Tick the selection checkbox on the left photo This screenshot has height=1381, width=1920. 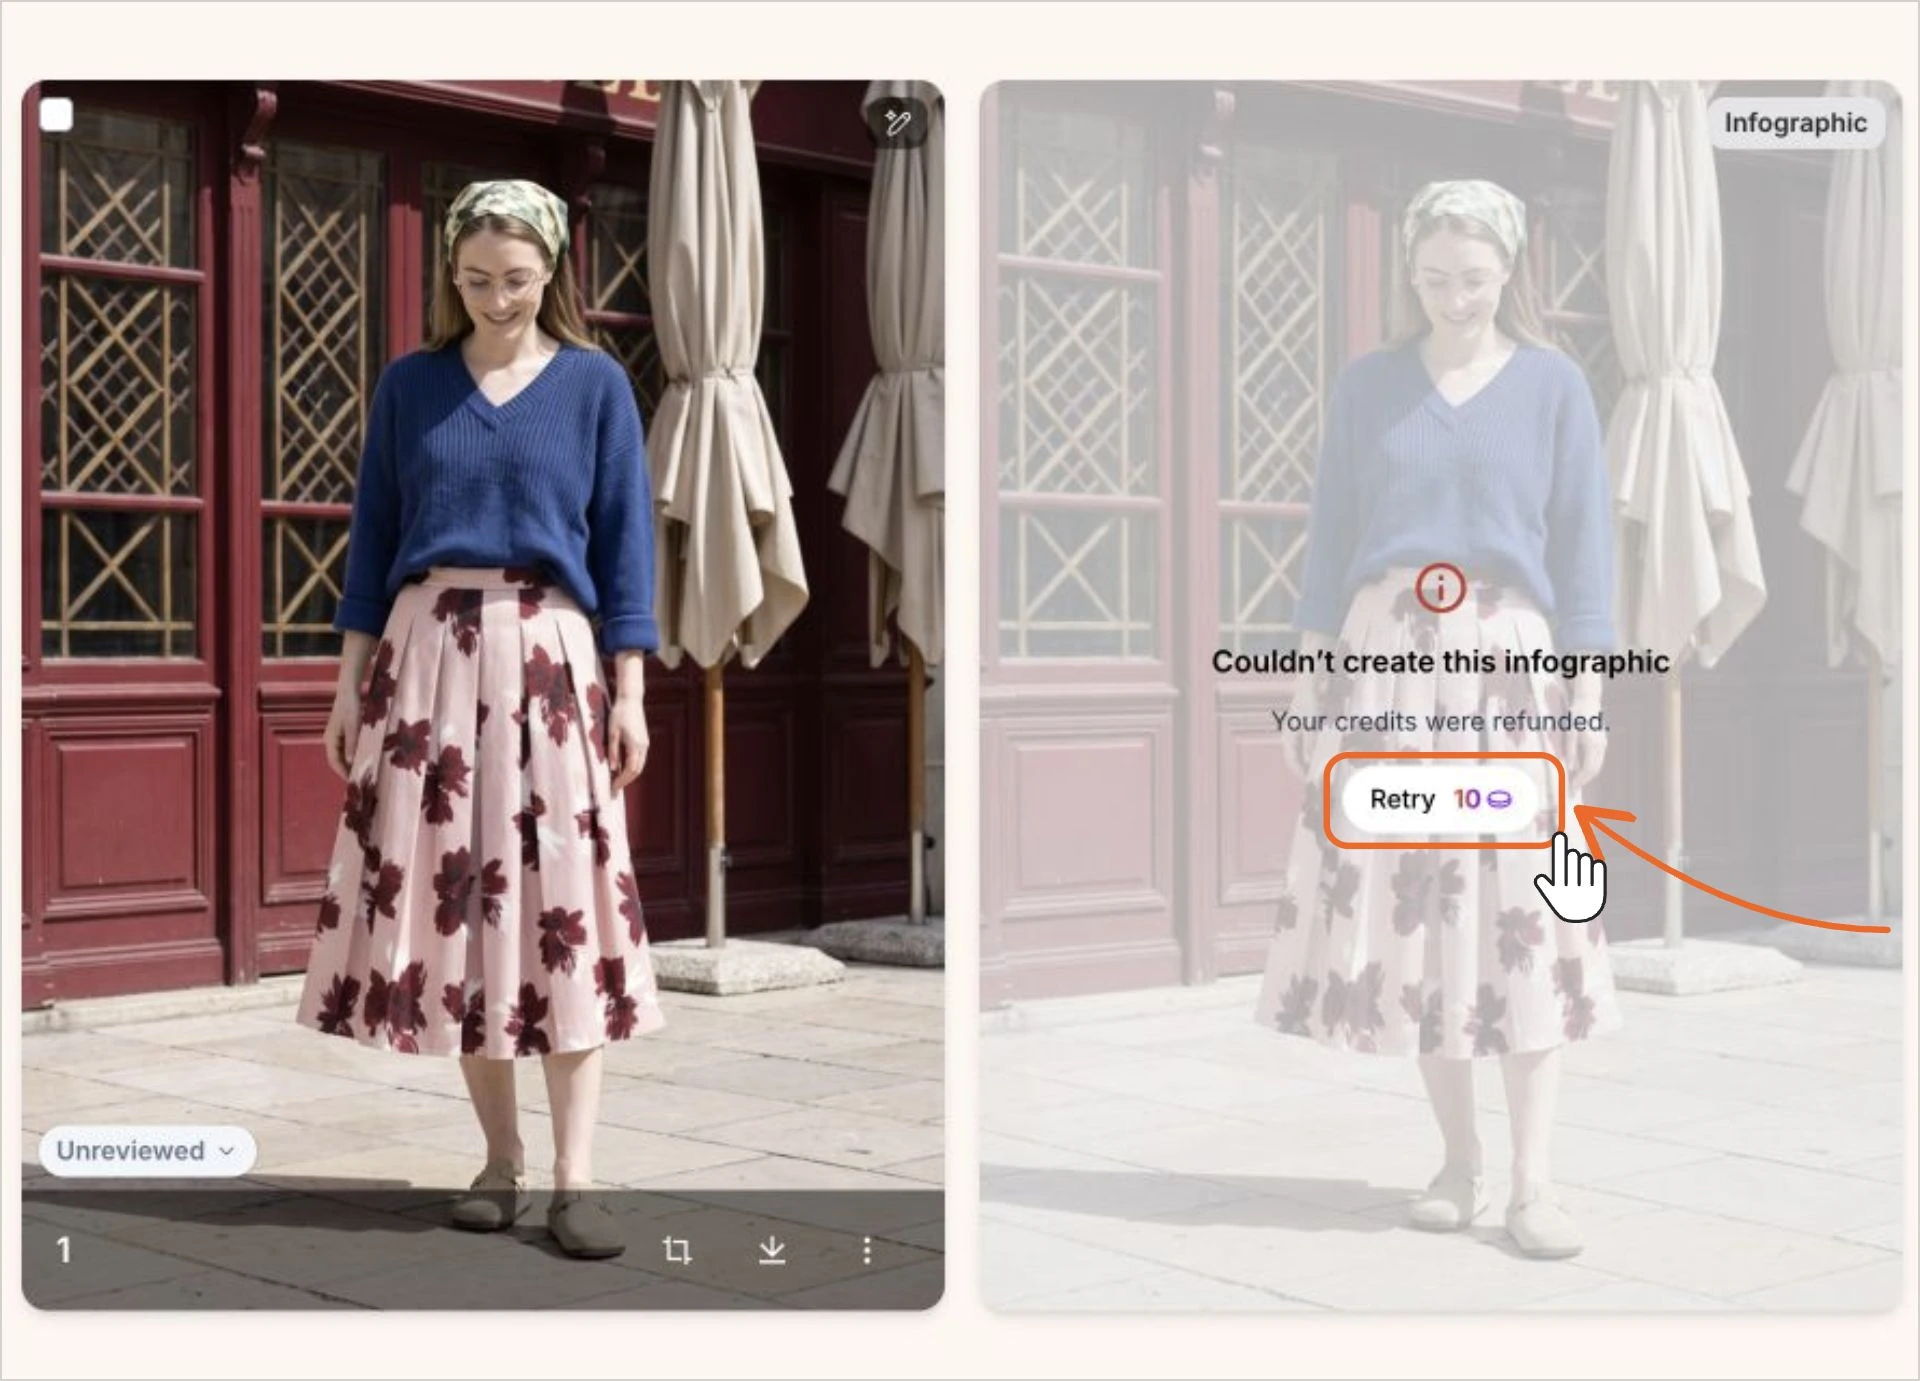57,115
